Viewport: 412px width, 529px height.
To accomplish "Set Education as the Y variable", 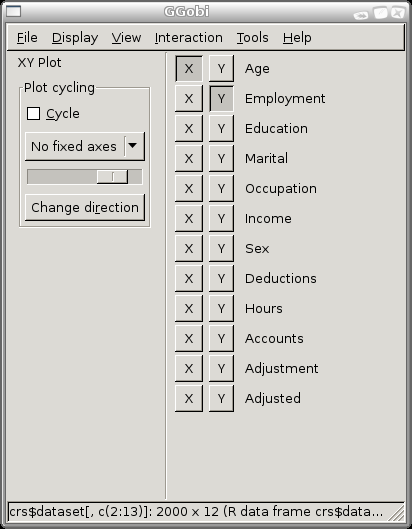I will click(x=221, y=129).
